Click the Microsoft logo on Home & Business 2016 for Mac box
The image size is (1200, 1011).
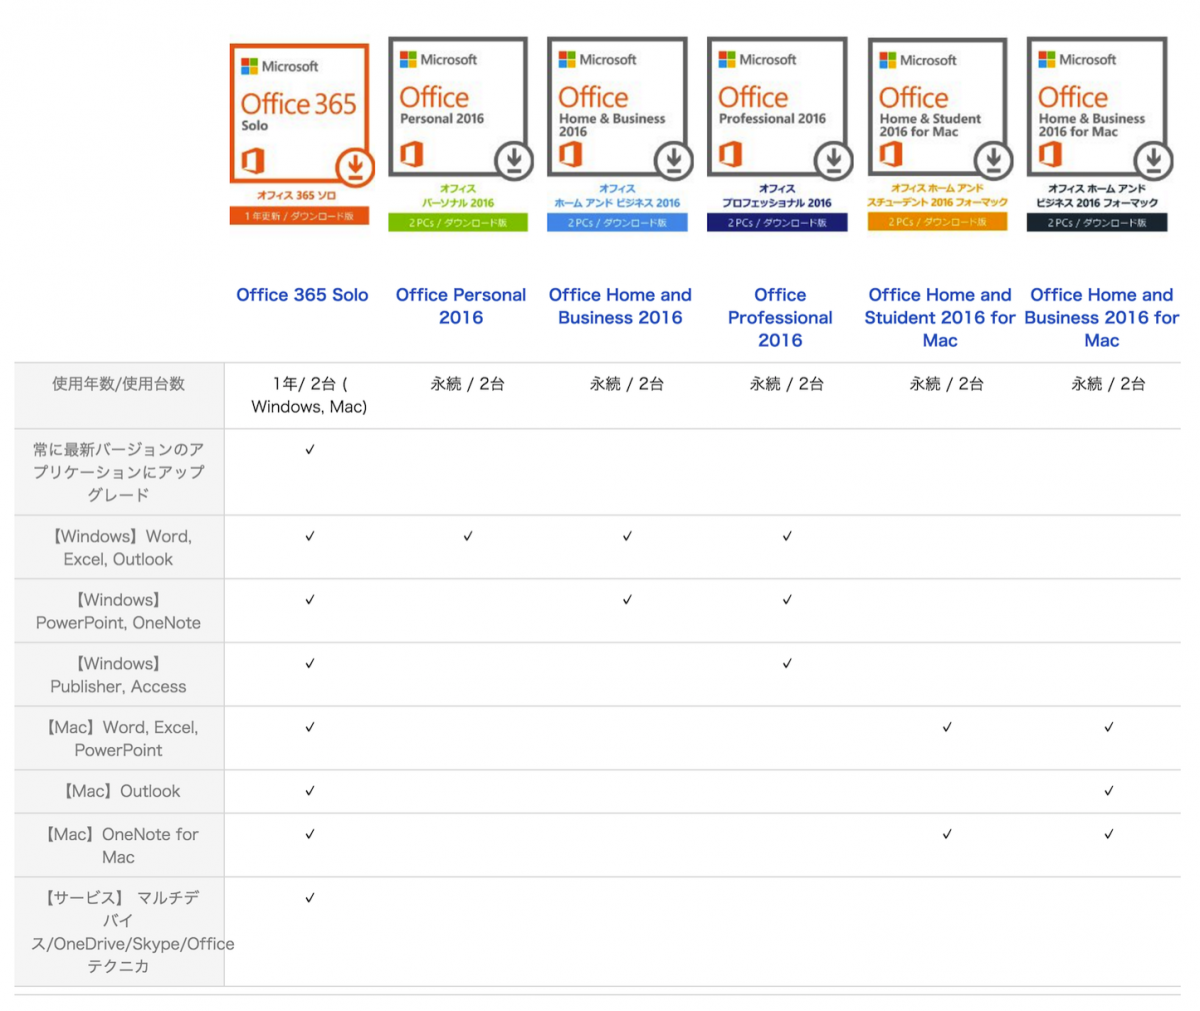1046,60
